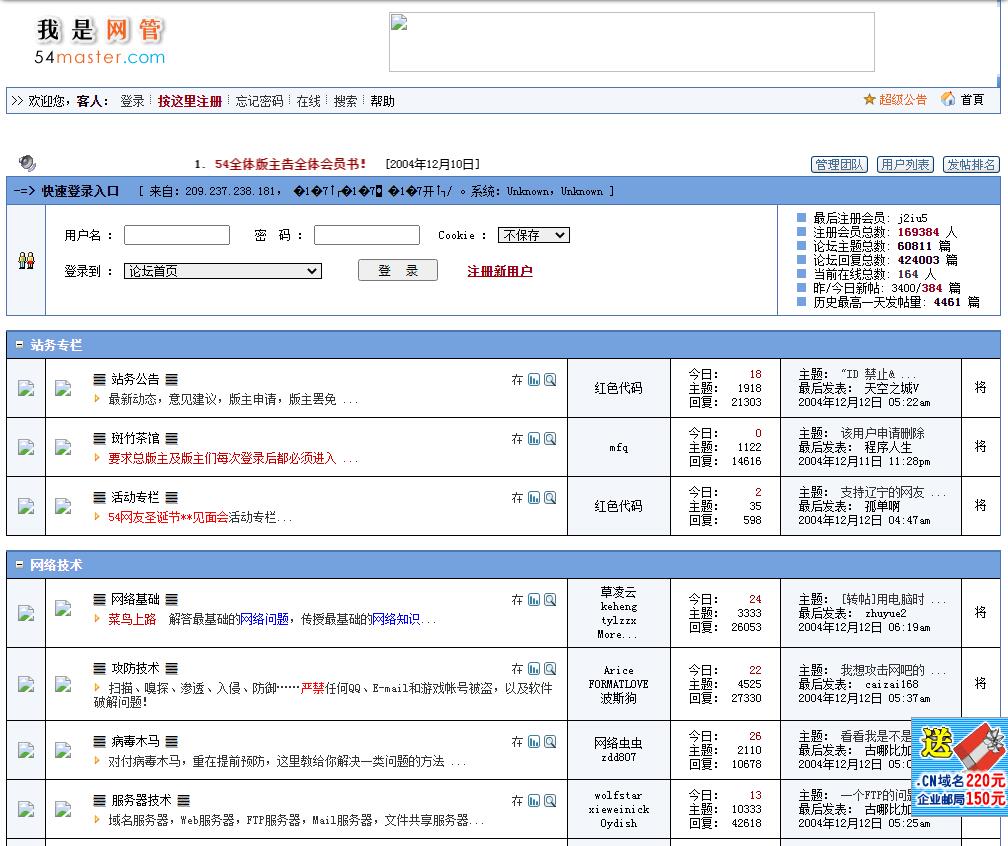This screenshot has height=846, width=1008.
Task: Collapse the 站务专栏 category section
Action: [x=19, y=345]
